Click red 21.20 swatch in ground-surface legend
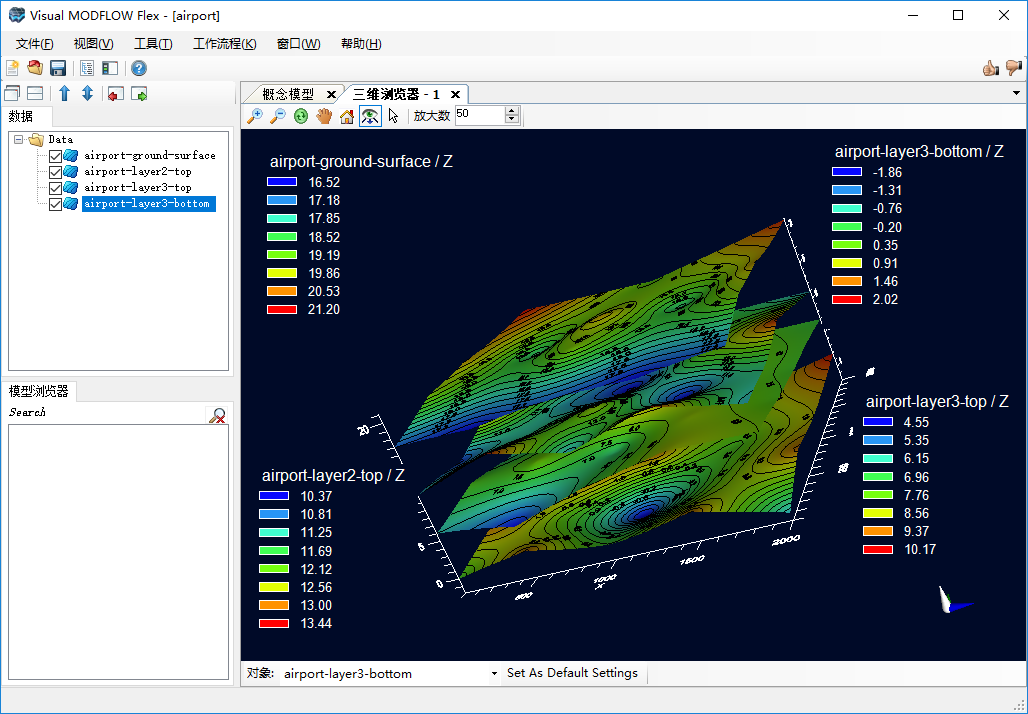The width and height of the screenshot is (1028, 714). click(x=282, y=309)
